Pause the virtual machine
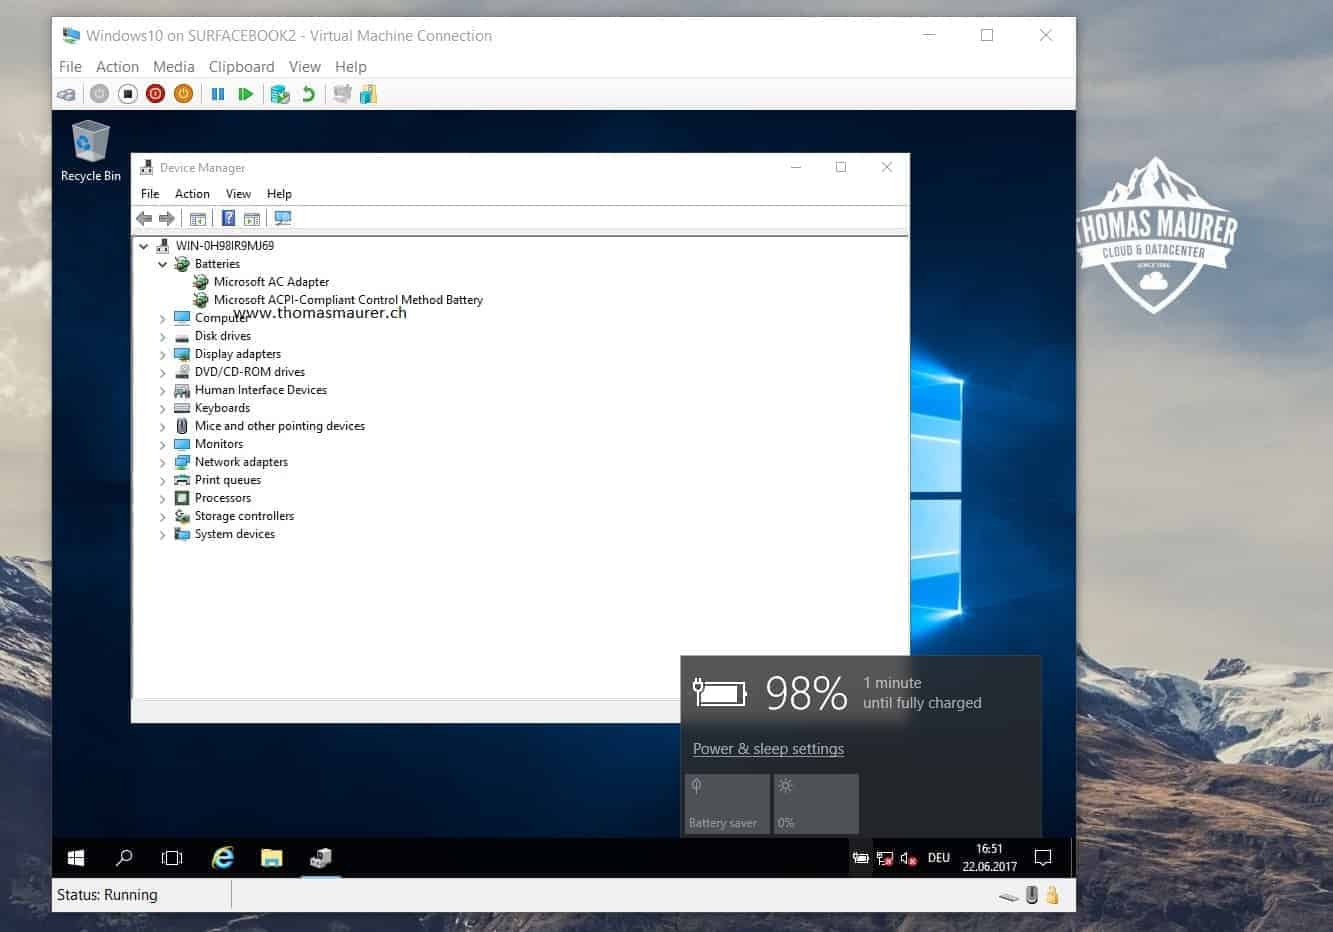This screenshot has height=932, width=1333. (x=218, y=94)
